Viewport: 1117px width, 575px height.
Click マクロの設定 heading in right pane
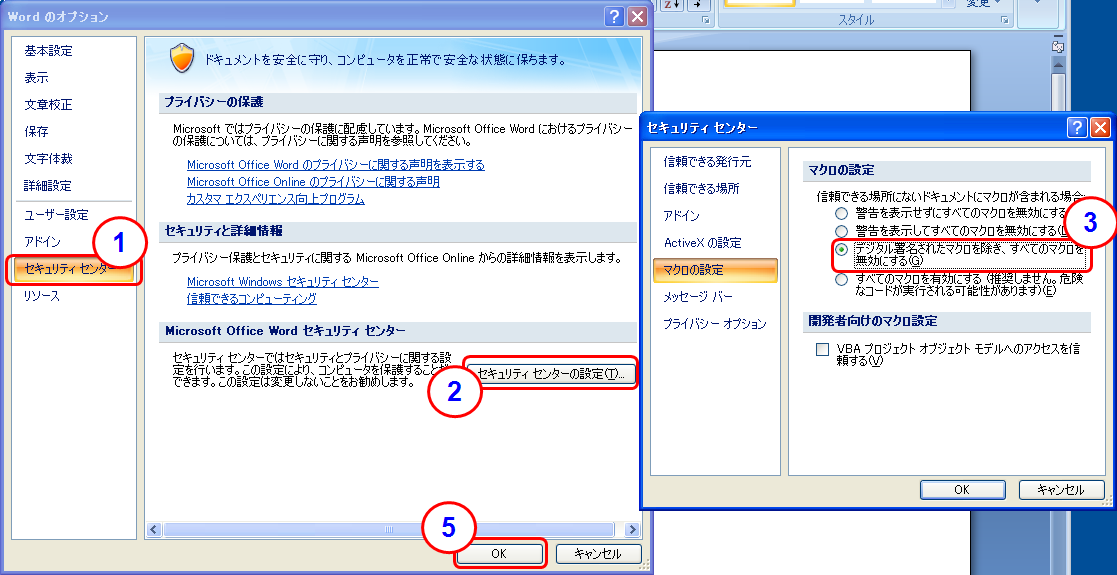pyautogui.click(x=841, y=170)
